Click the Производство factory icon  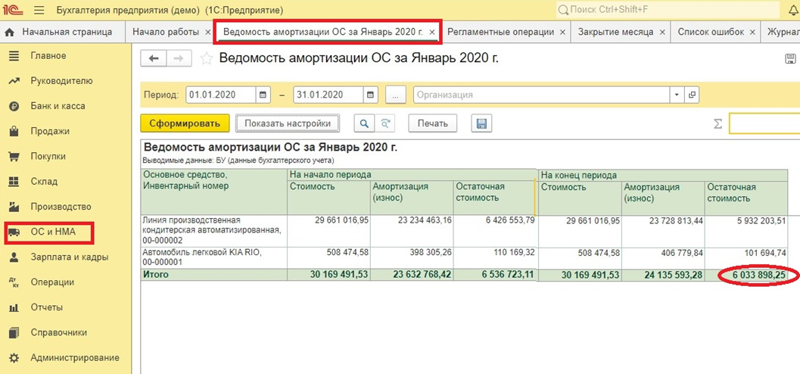(x=14, y=207)
